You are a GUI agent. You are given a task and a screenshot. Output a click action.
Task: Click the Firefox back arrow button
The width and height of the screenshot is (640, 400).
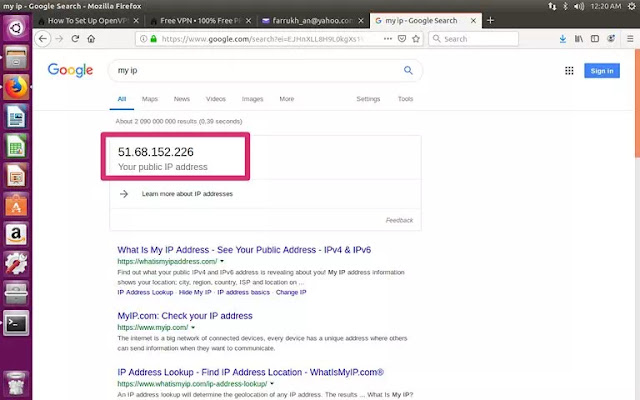click(x=43, y=39)
